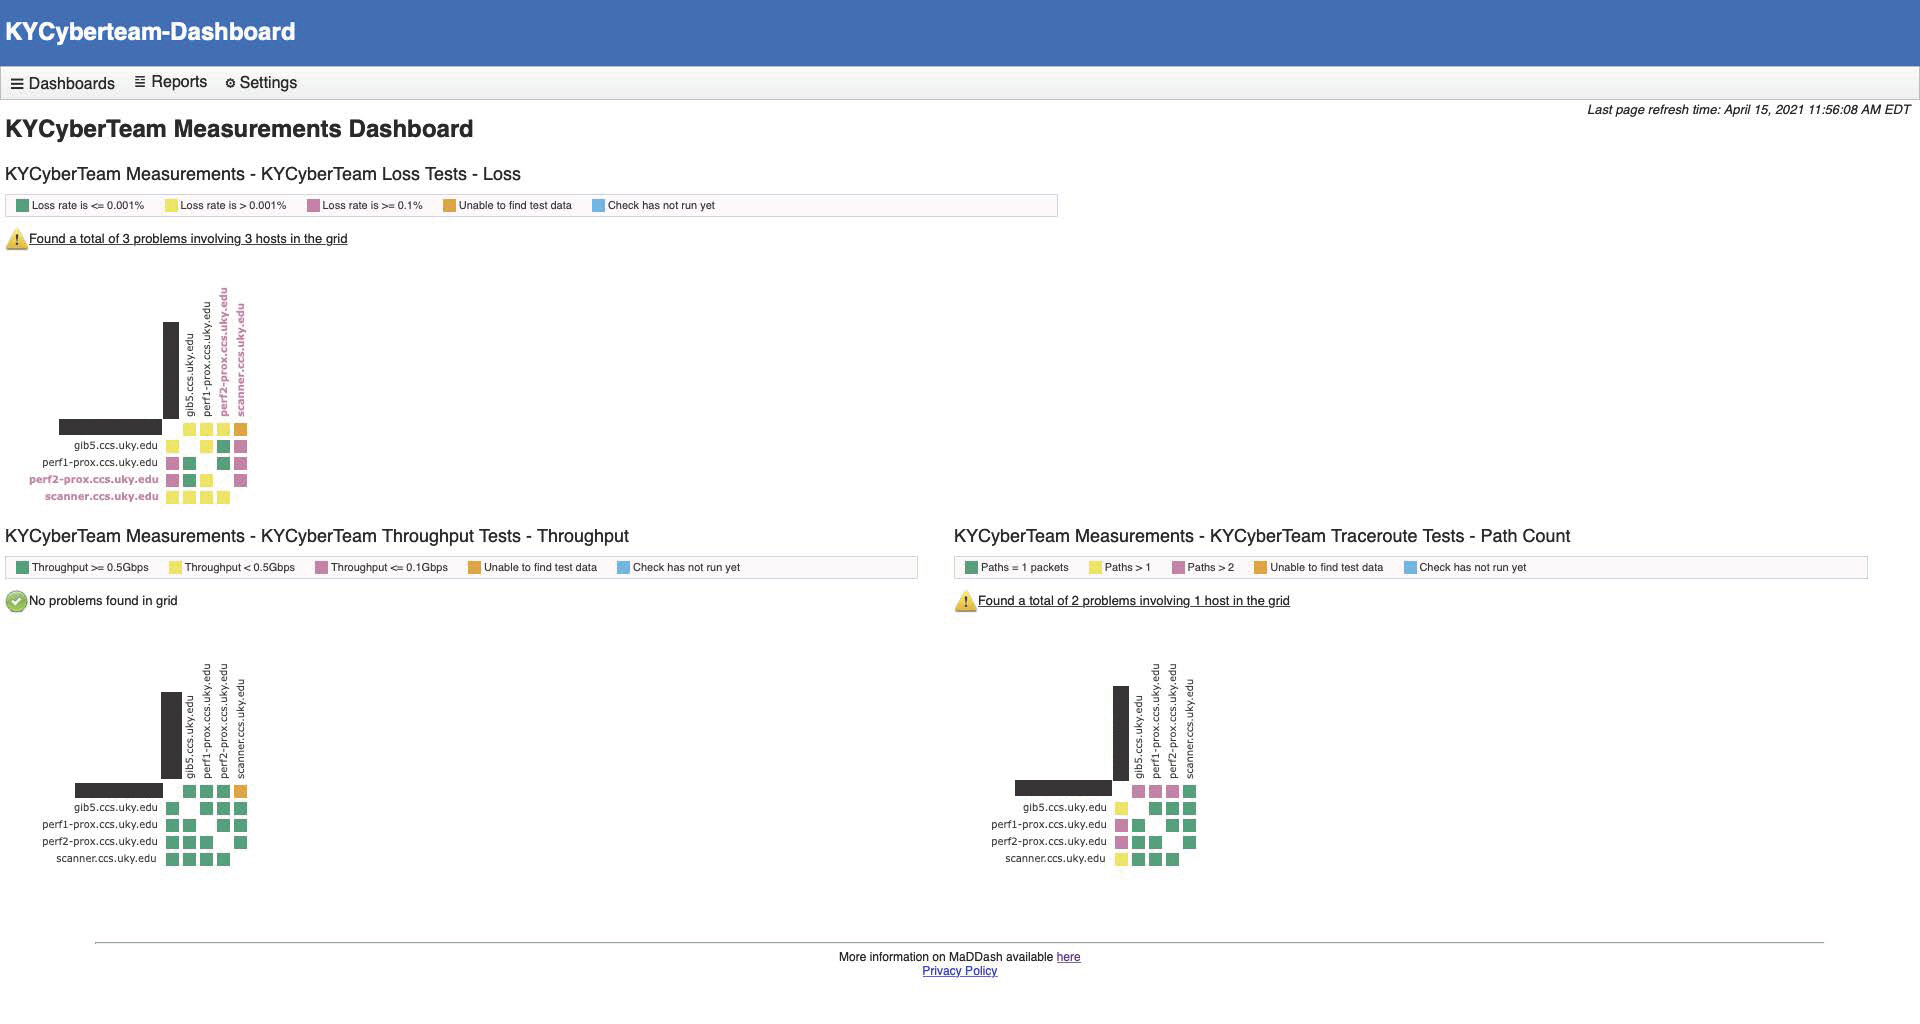
Task: Click yellow 'Throughput < 0.5Gbps' legend swatch
Action: tap(175, 567)
